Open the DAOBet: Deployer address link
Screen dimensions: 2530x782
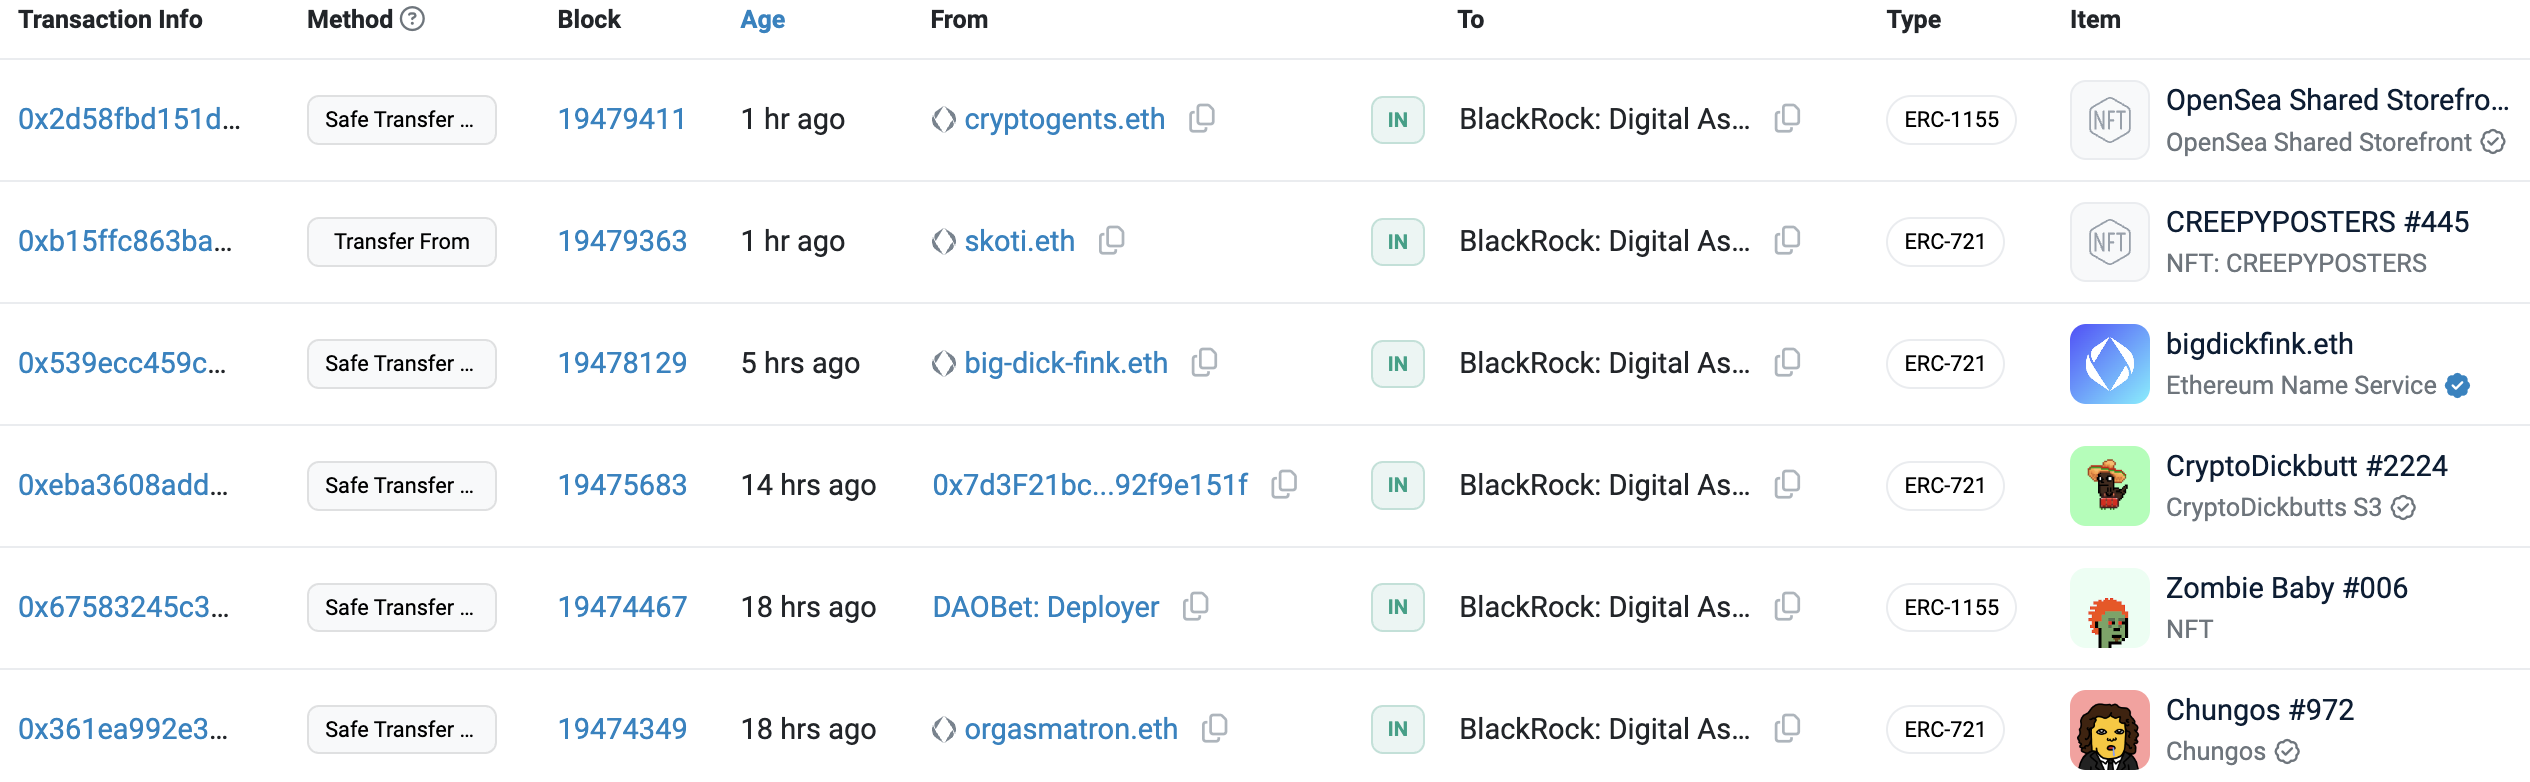coord(1045,607)
